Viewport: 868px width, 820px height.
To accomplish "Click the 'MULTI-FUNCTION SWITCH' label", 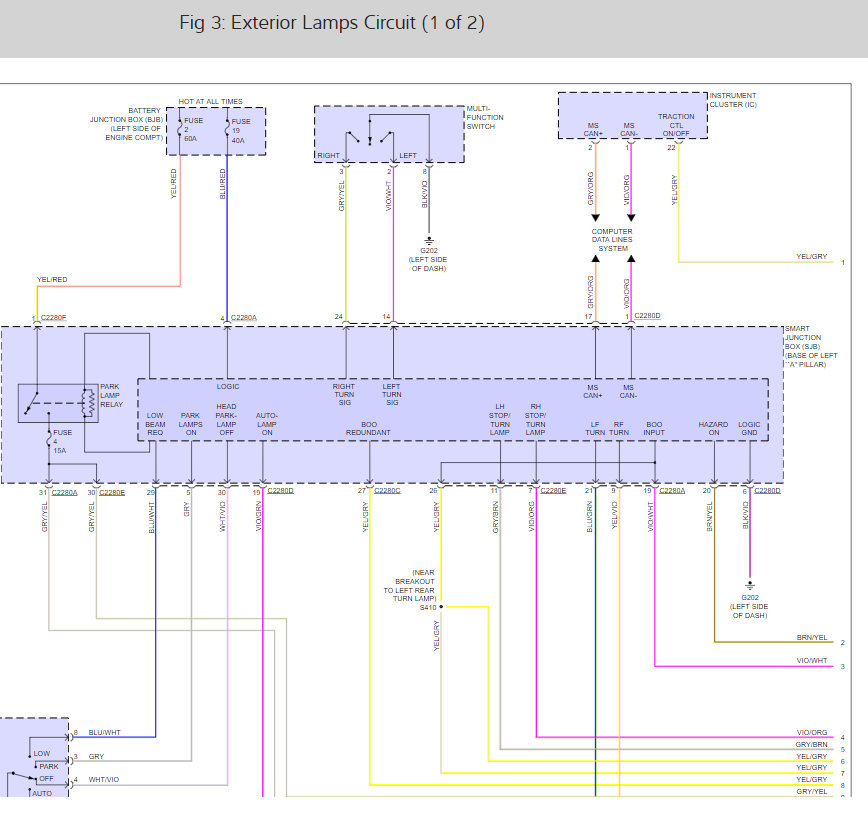I will [485, 117].
